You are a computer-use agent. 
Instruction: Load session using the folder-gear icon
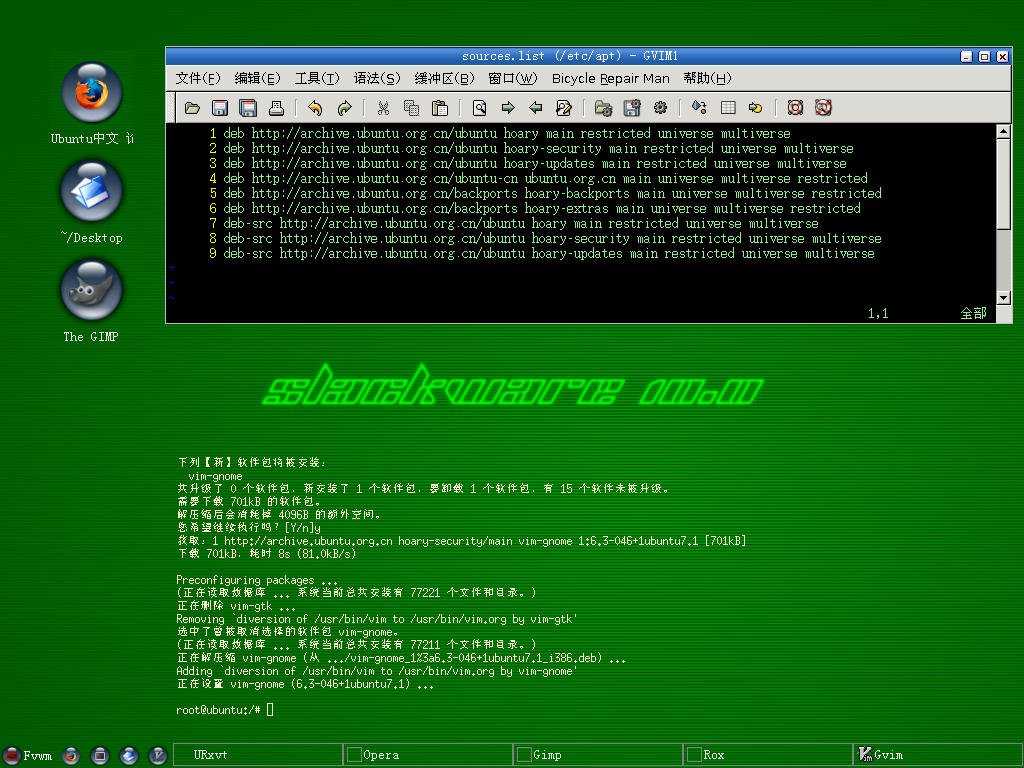pyautogui.click(x=603, y=108)
